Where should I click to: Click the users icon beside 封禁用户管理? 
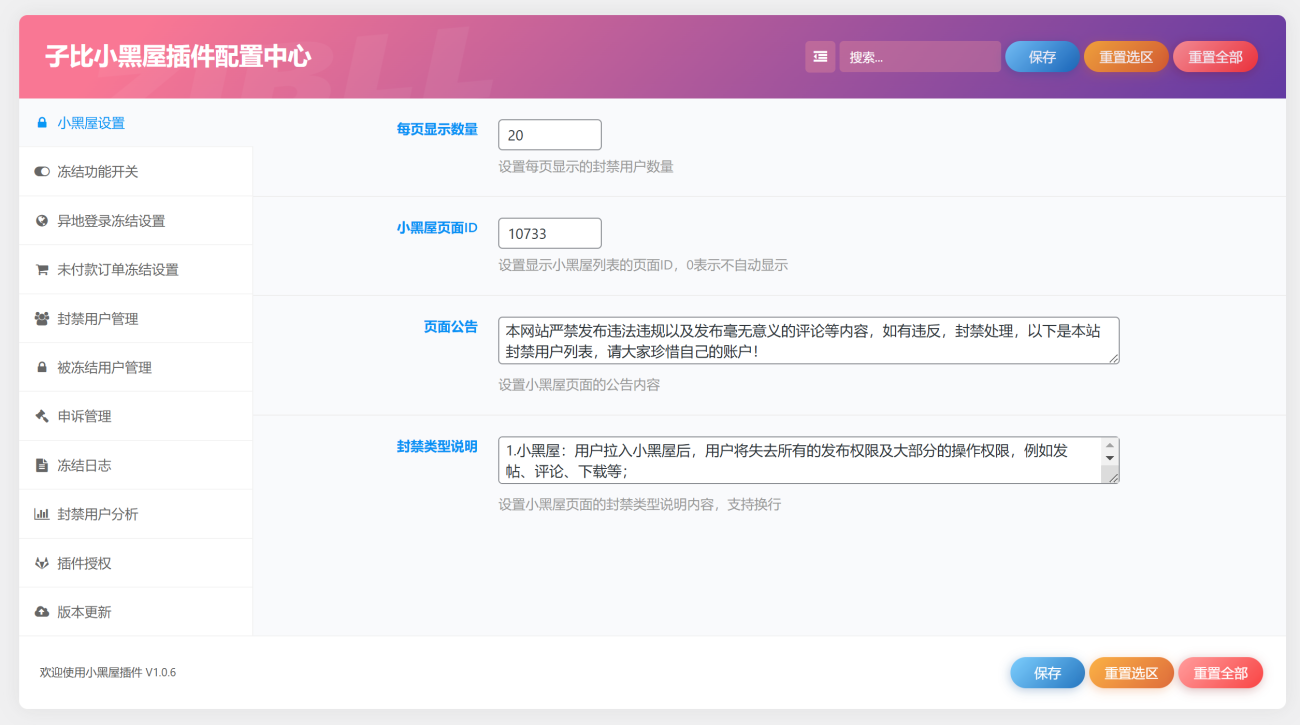point(42,319)
